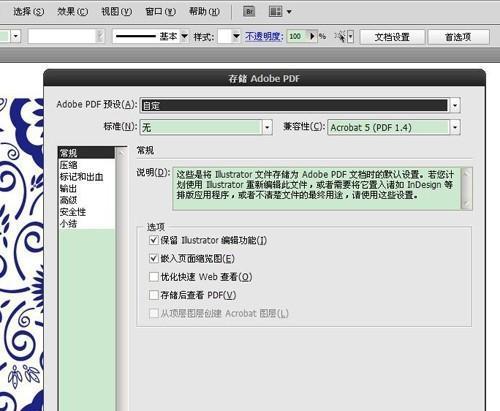Select 小结 in the category list
This screenshot has width=500, height=411.
point(86,223)
